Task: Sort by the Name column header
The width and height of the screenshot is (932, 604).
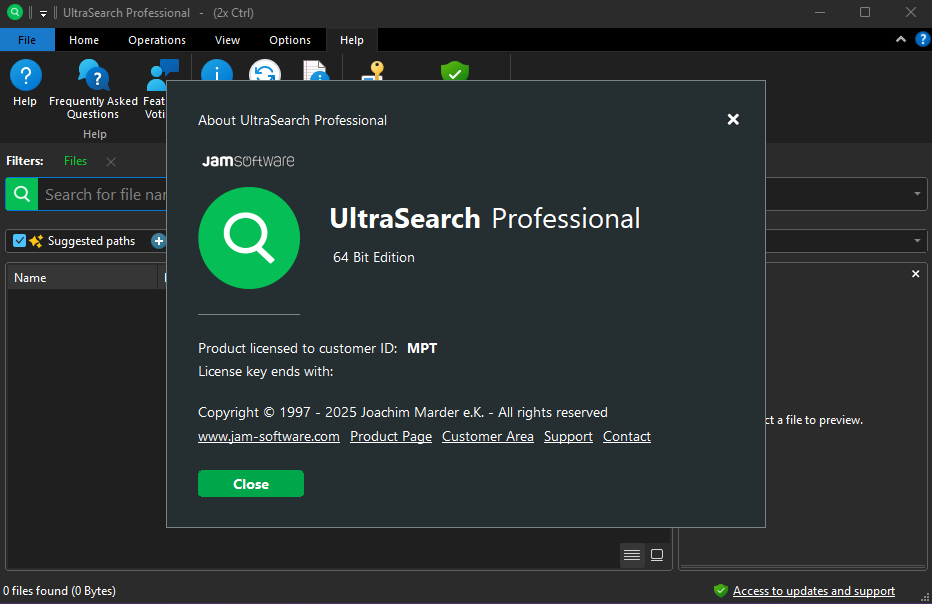Action: point(82,278)
